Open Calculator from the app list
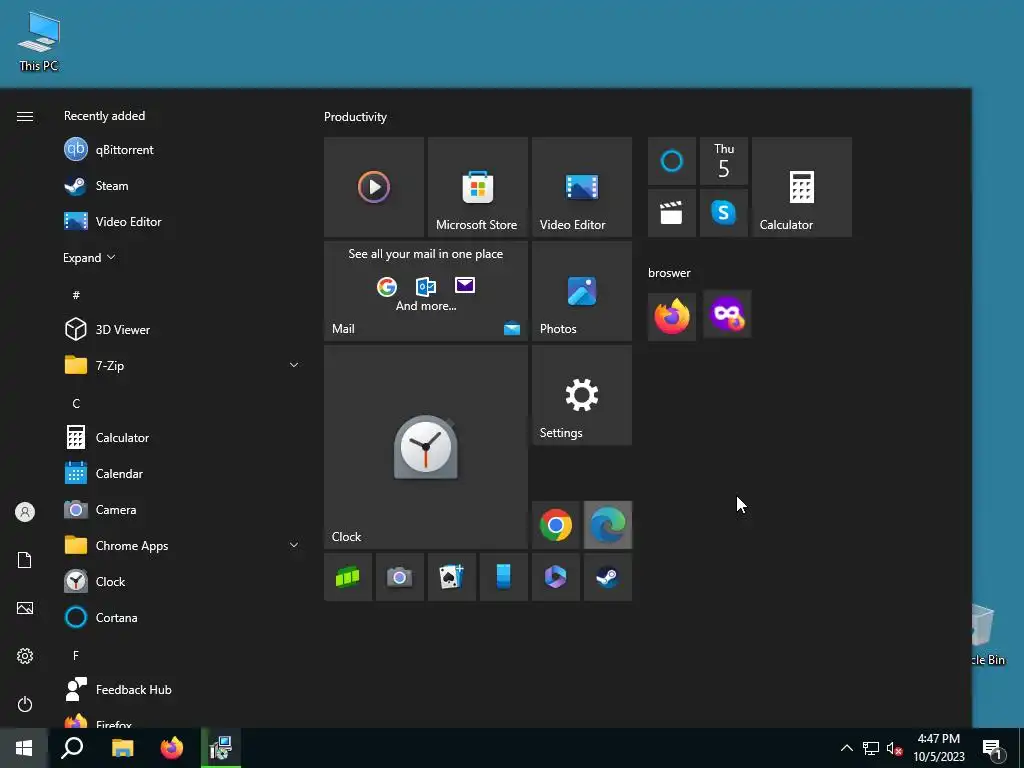This screenshot has height=768, width=1024. (180, 438)
